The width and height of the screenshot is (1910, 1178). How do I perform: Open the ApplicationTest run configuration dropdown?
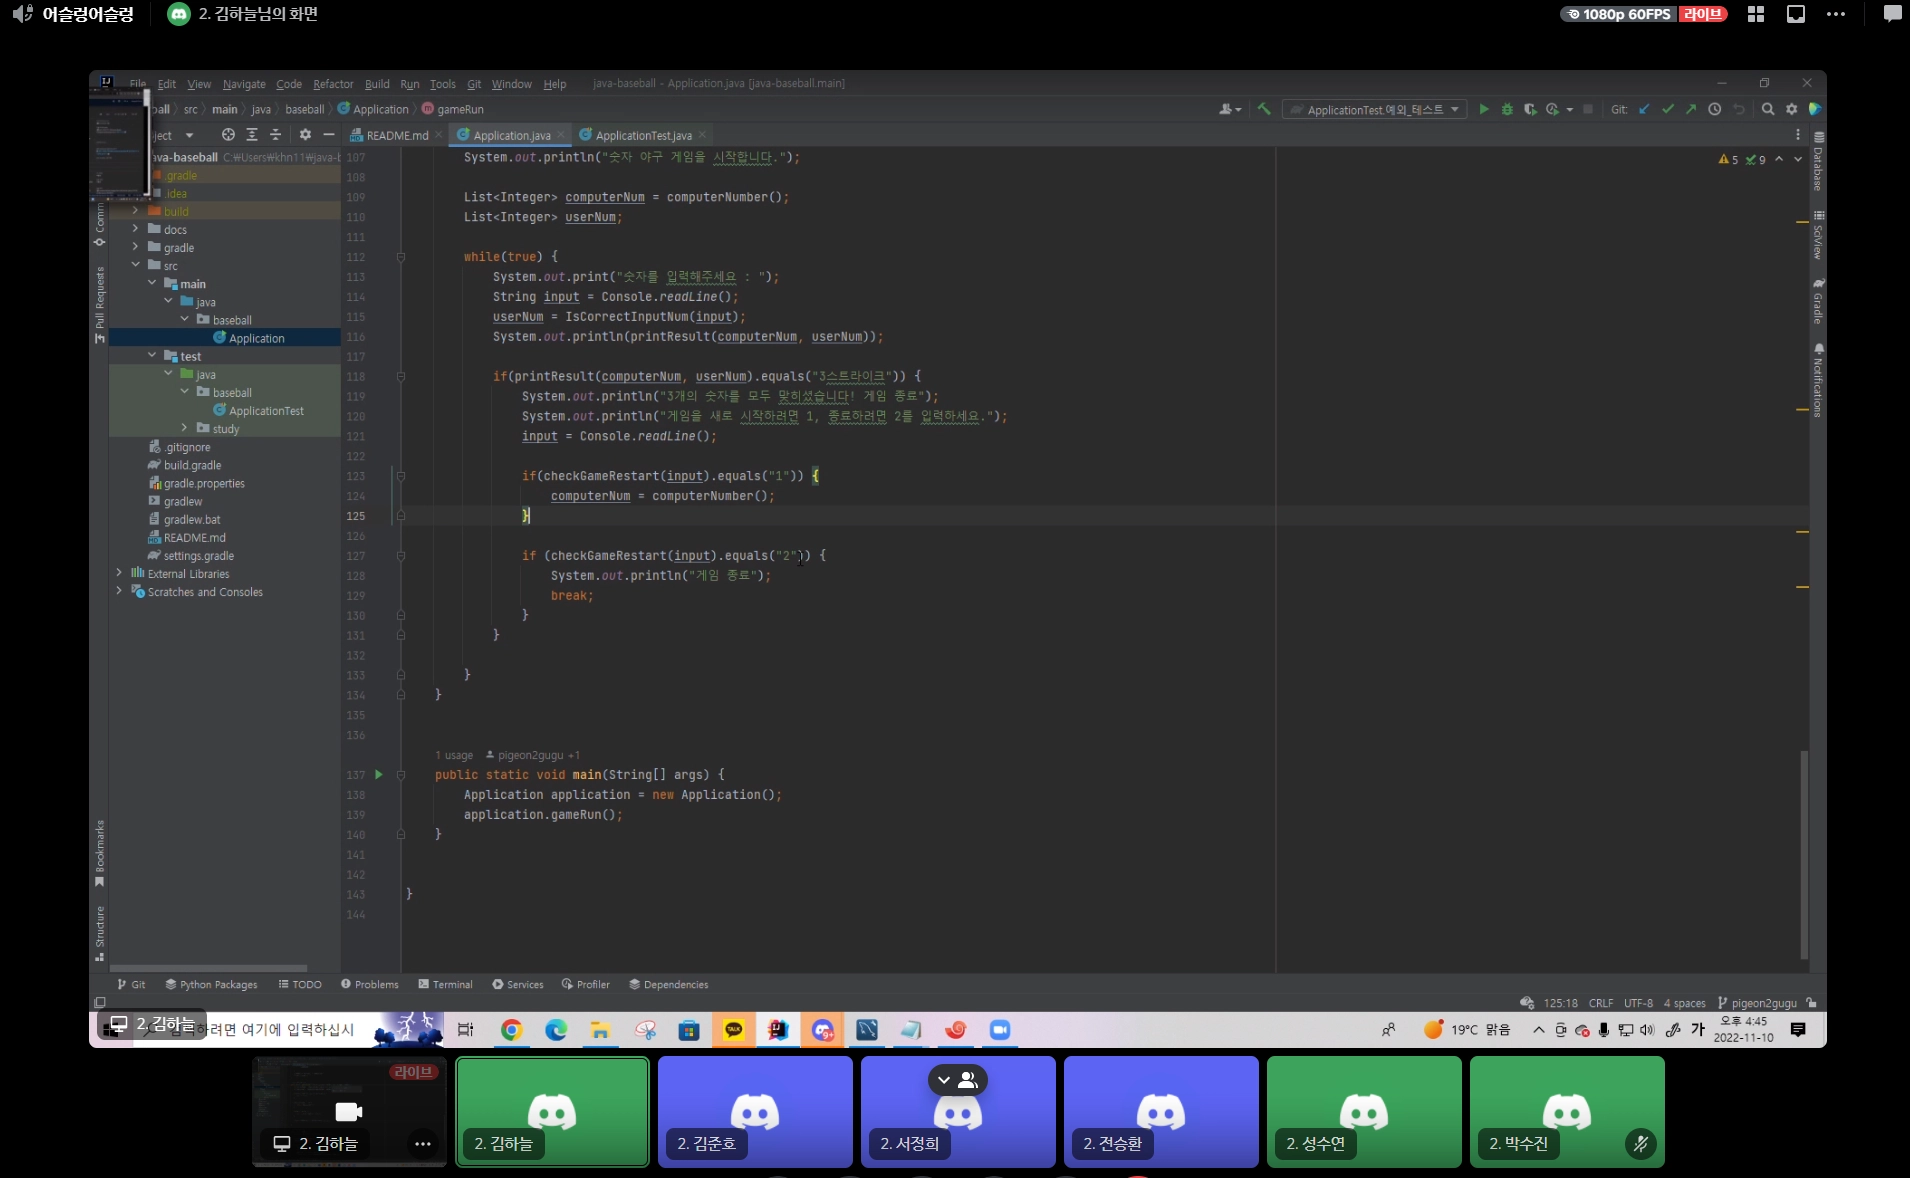point(1376,110)
